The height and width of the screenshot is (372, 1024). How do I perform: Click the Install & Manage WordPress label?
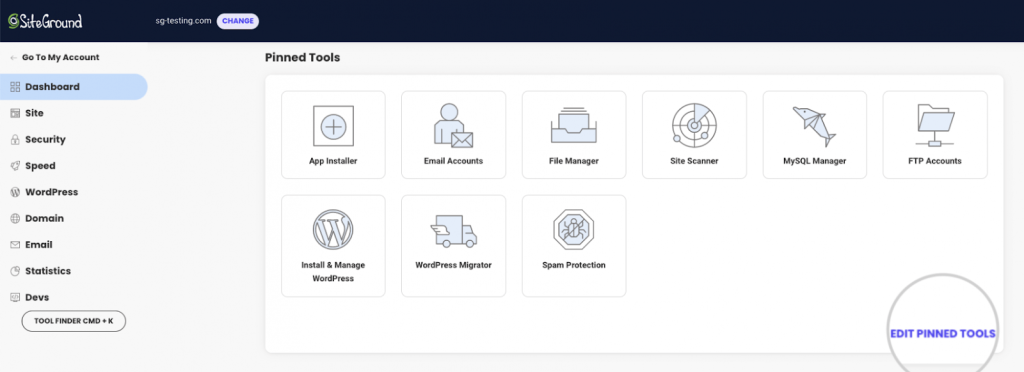(333, 271)
